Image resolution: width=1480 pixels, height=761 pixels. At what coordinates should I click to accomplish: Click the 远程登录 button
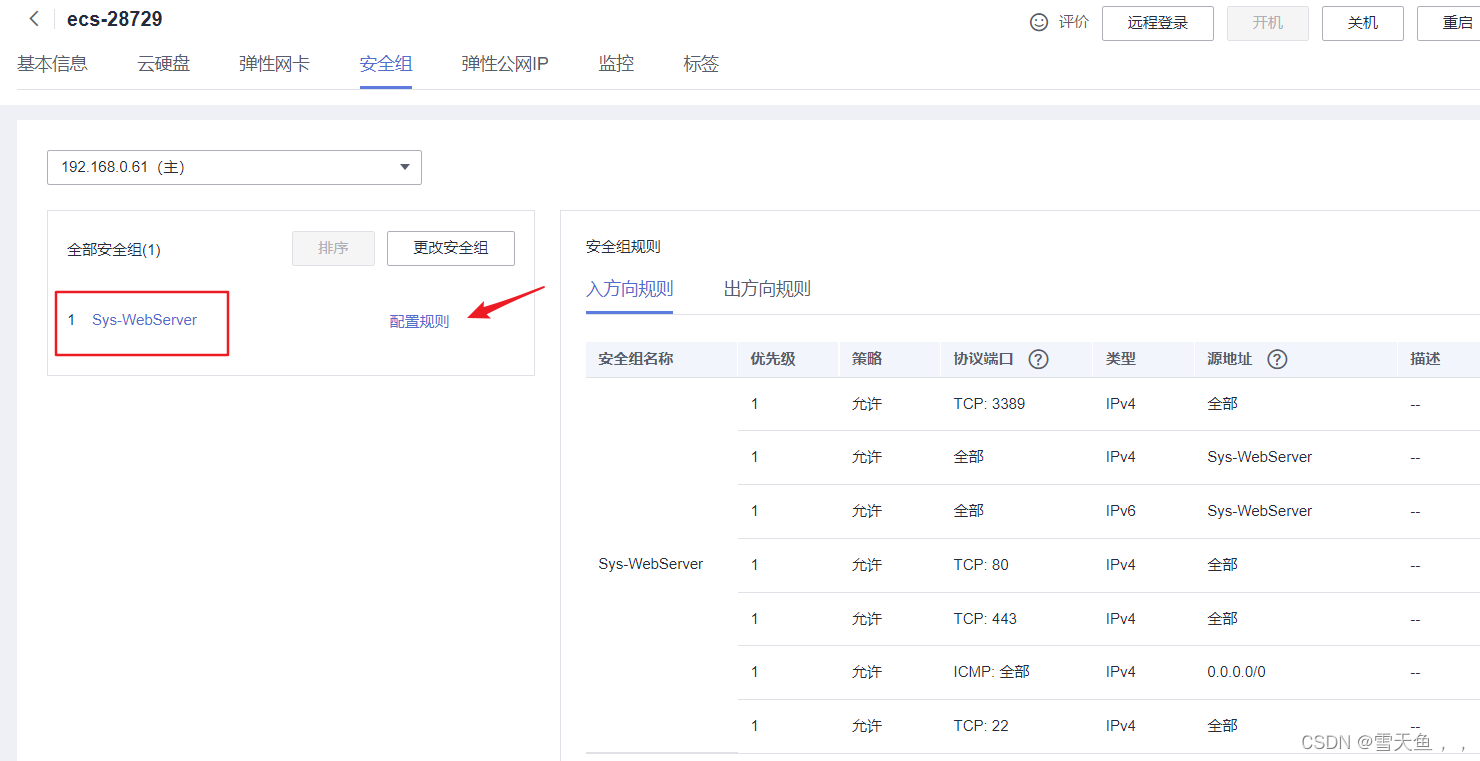pos(1157,23)
